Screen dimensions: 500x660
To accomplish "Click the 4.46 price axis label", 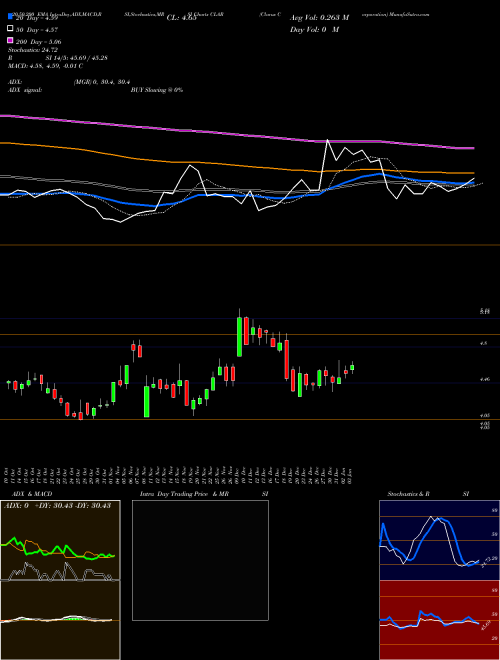I will click(x=484, y=380).
